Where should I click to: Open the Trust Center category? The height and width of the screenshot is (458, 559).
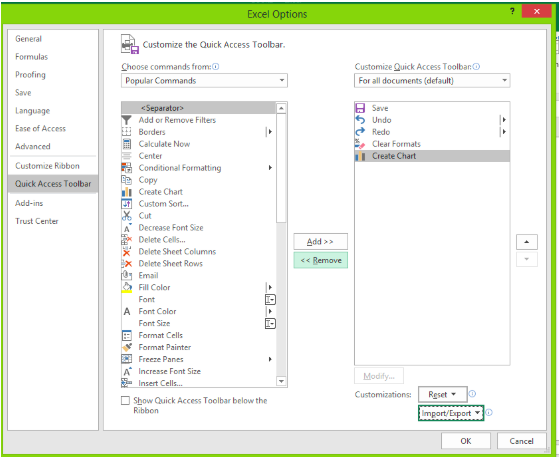pos(37,221)
